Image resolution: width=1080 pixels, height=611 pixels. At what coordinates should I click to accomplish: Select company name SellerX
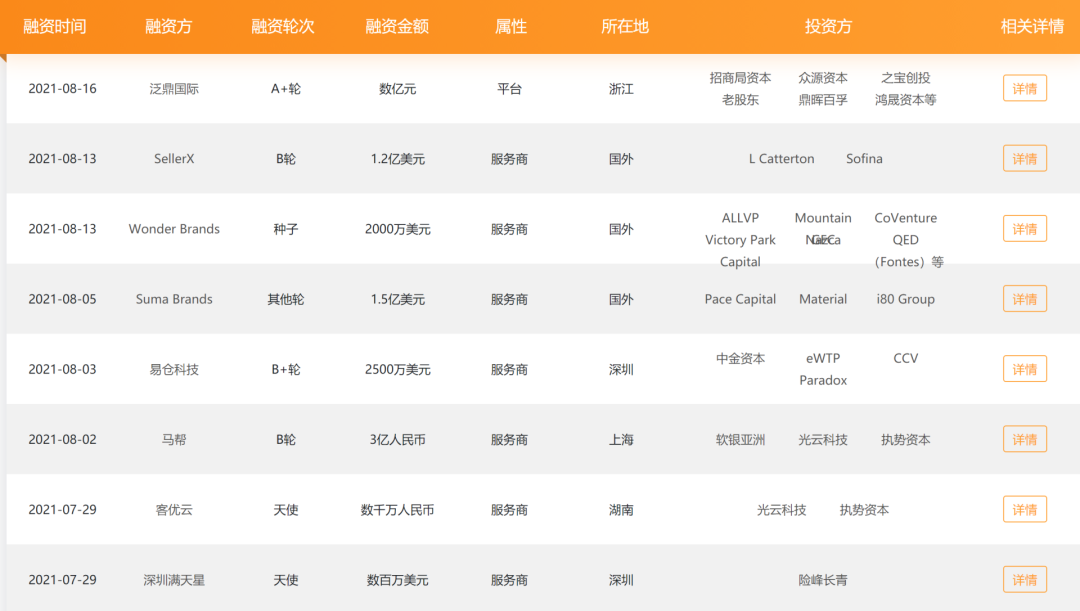[x=174, y=158]
